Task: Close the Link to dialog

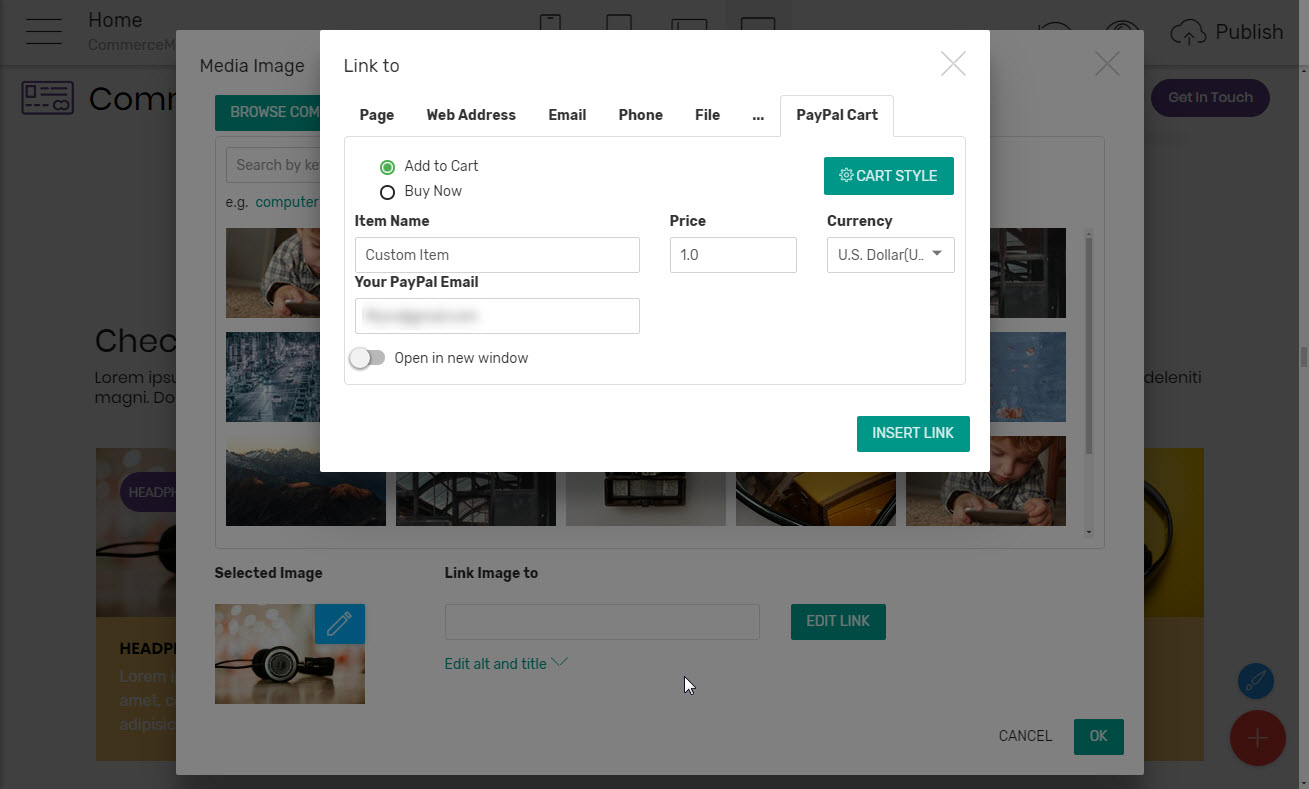Action: pyautogui.click(x=953, y=64)
